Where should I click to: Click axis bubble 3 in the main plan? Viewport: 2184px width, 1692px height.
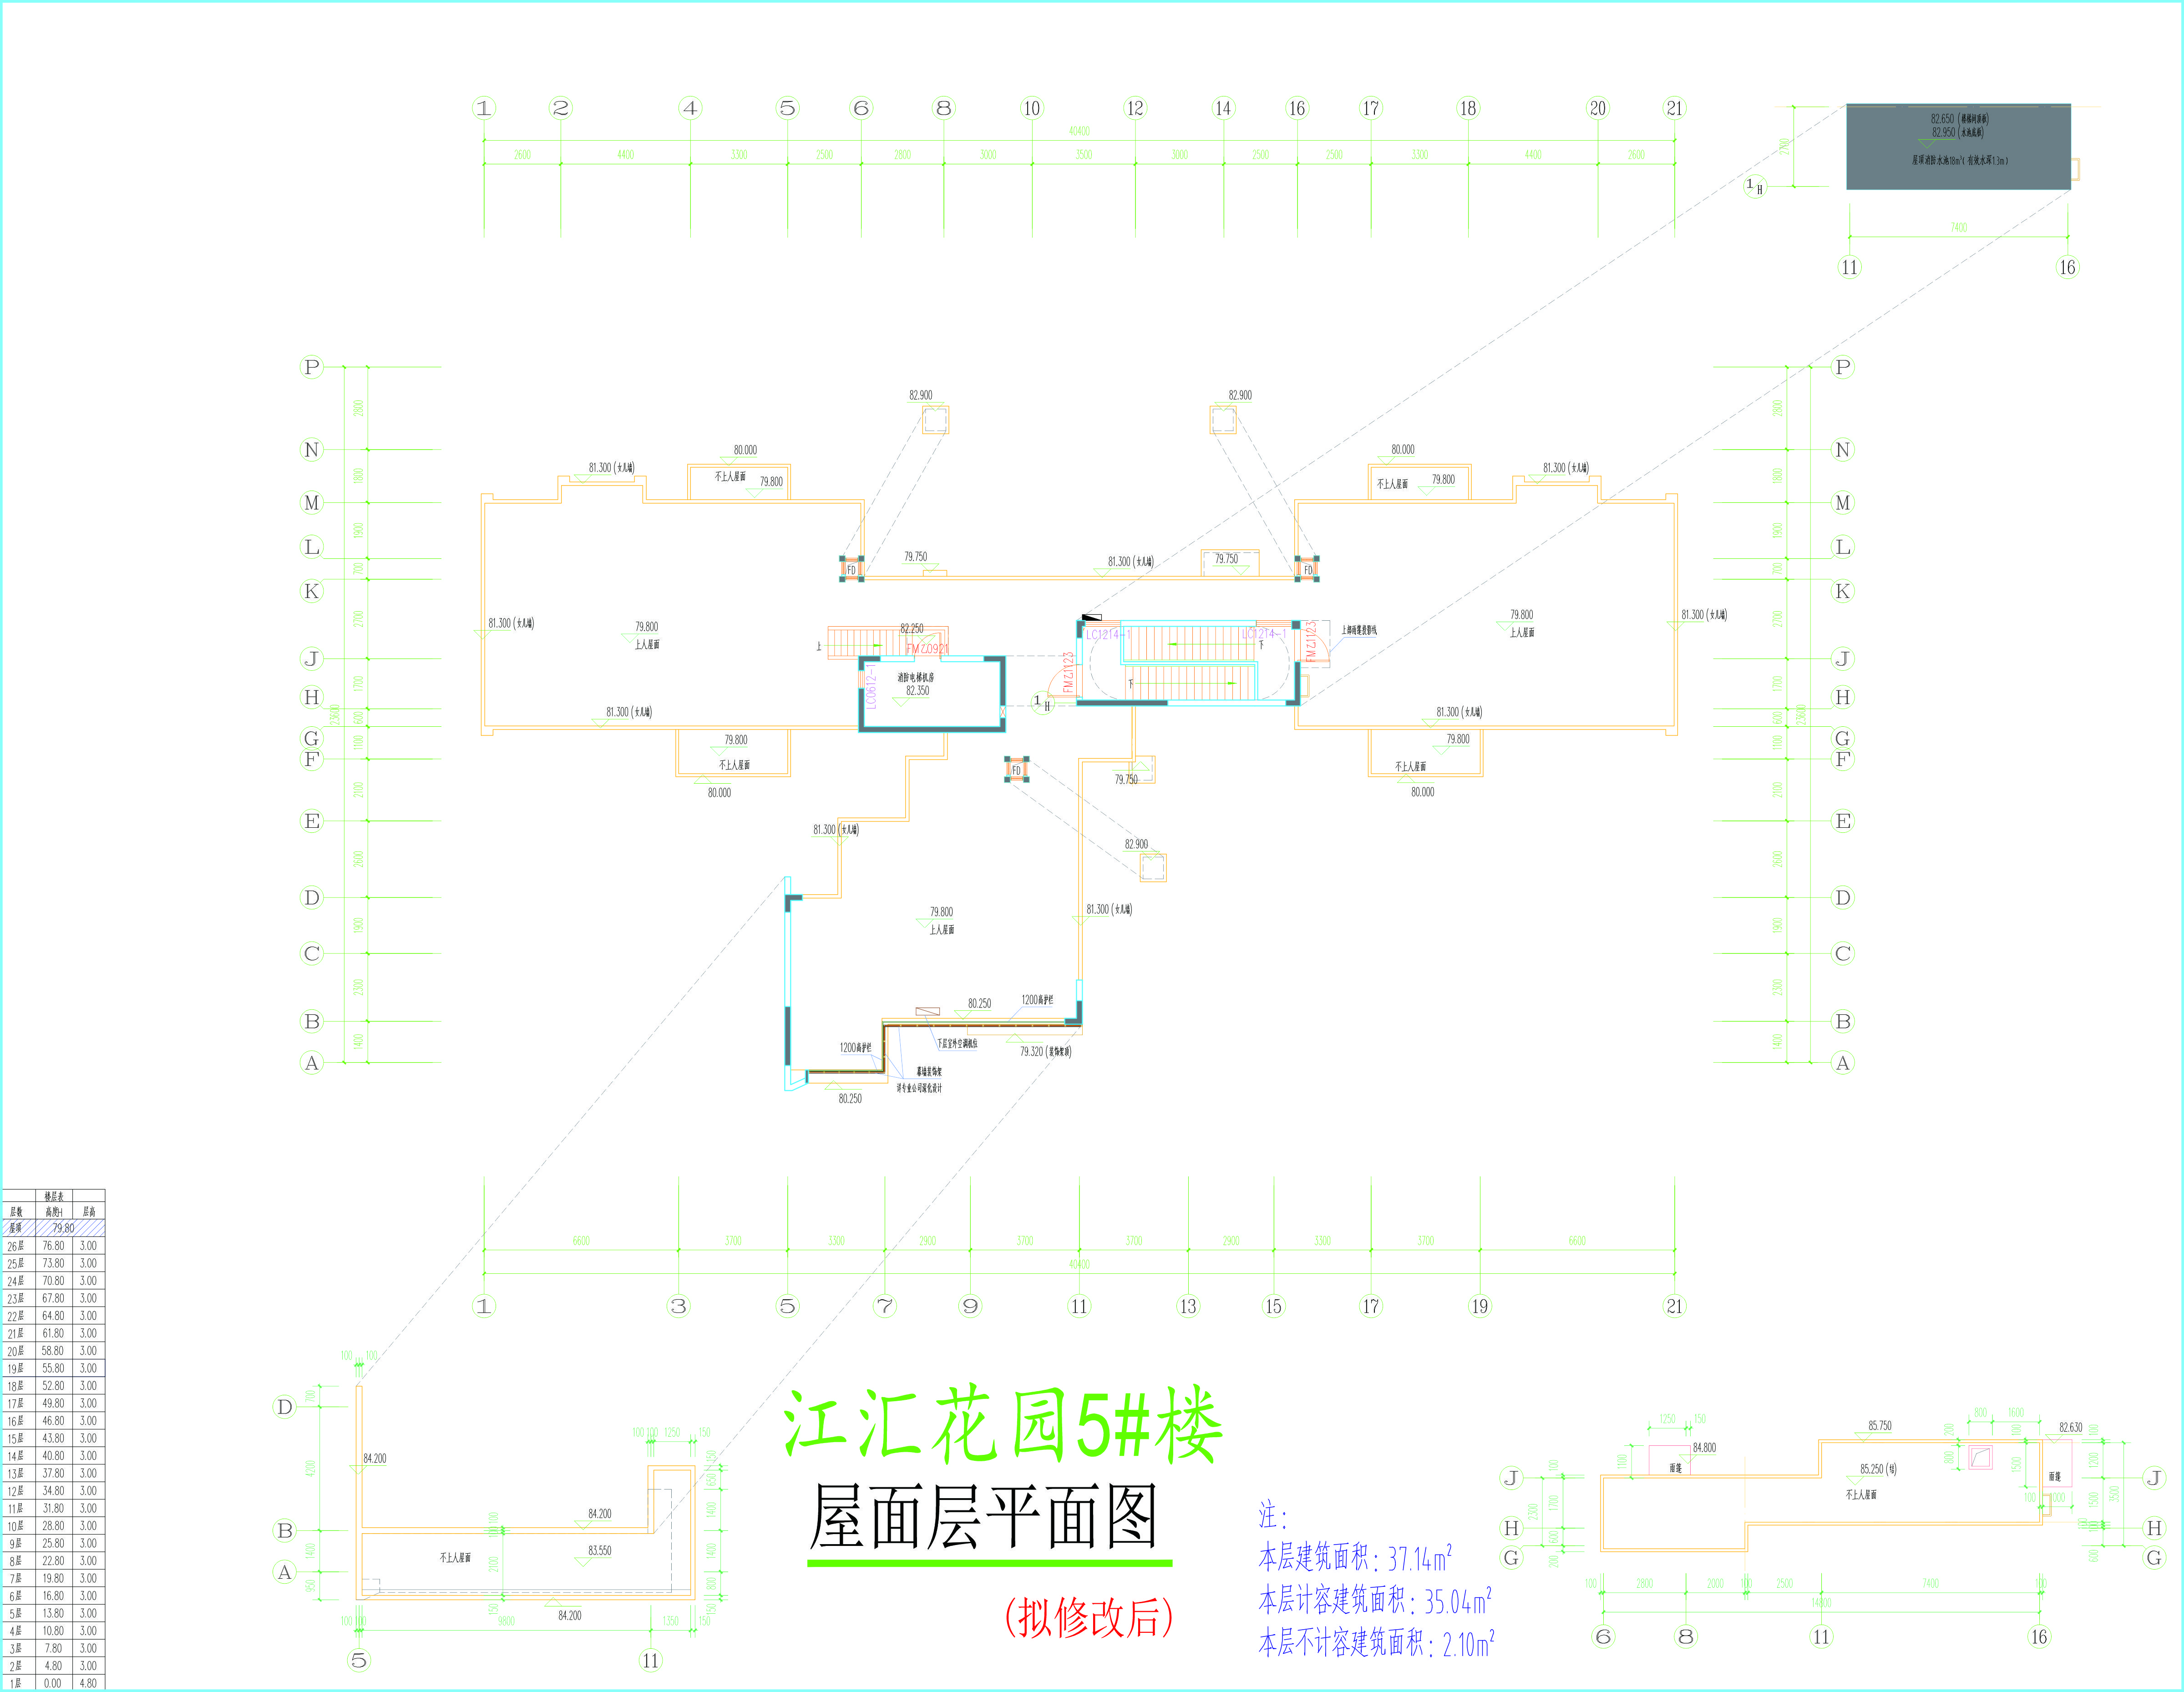pyautogui.click(x=679, y=1306)
